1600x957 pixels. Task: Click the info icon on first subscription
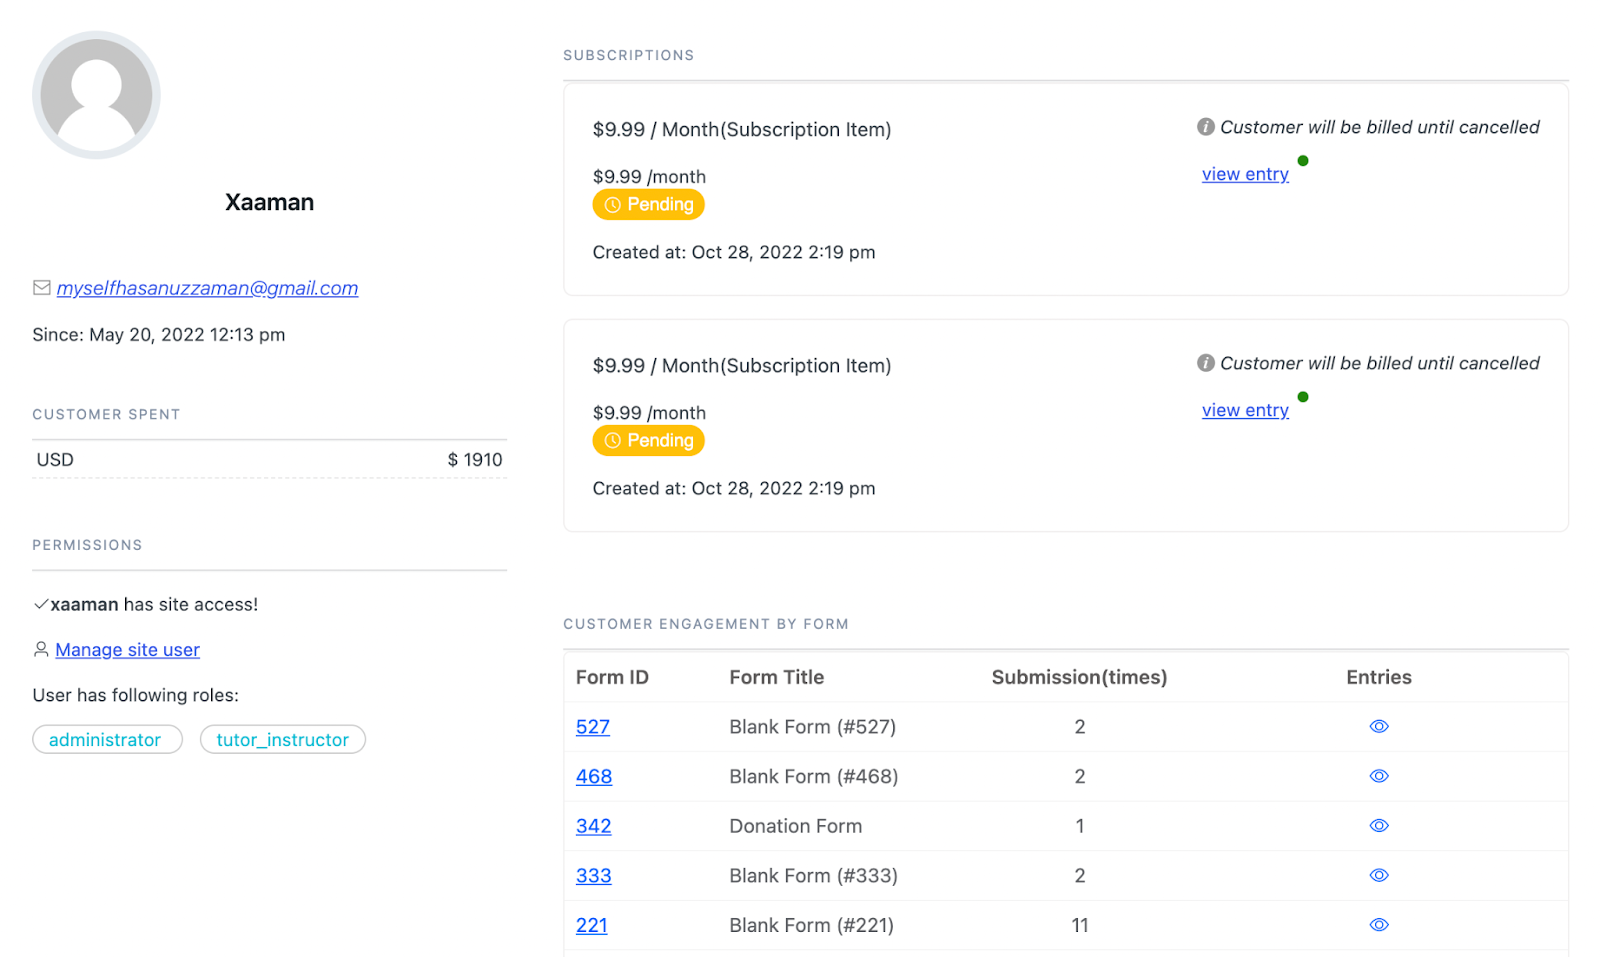click(x=1206, y=127)
